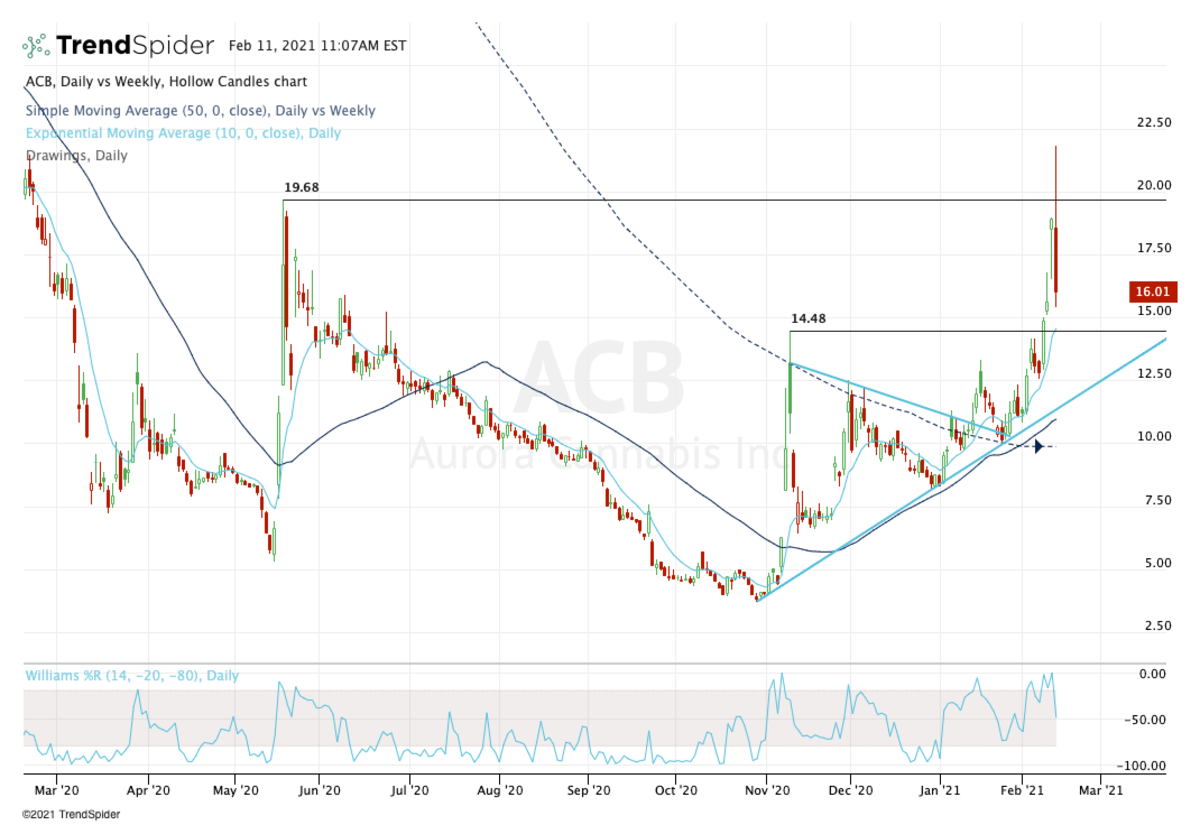The image size is (1200, 825).
Task: Click the ACB Daily vs Weekly chart title
Action: tap(165, 81)
